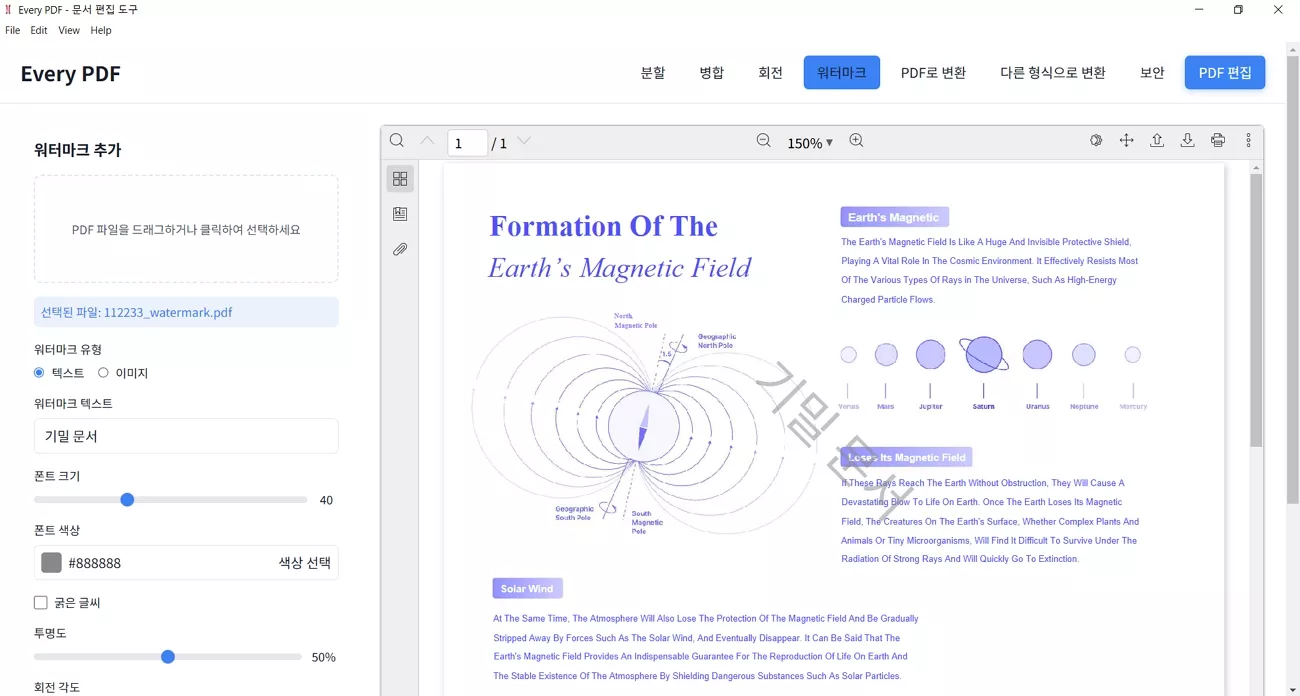Click the 워터마크 텍스트 input field
Image resolution: width=1300 pixels, height=696 pixels.
click(x=186, y=436)
